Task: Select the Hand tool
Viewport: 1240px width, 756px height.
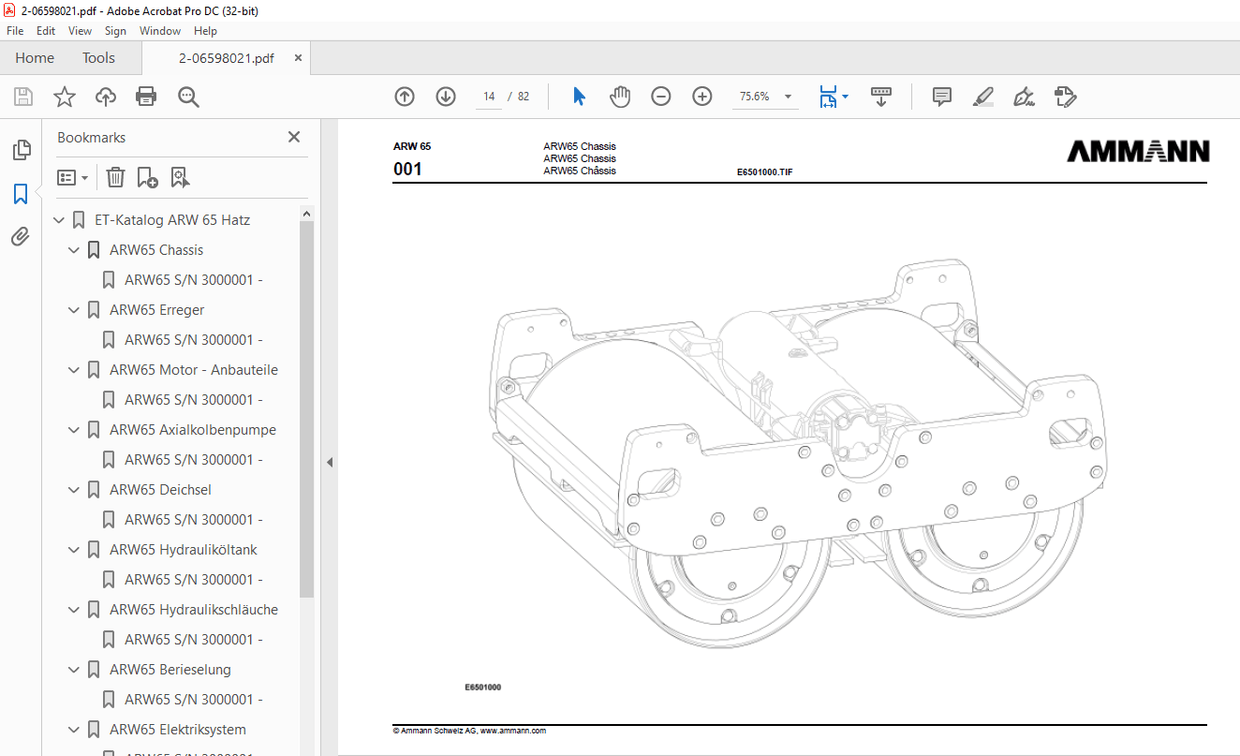Action: [x=620, y=96]
